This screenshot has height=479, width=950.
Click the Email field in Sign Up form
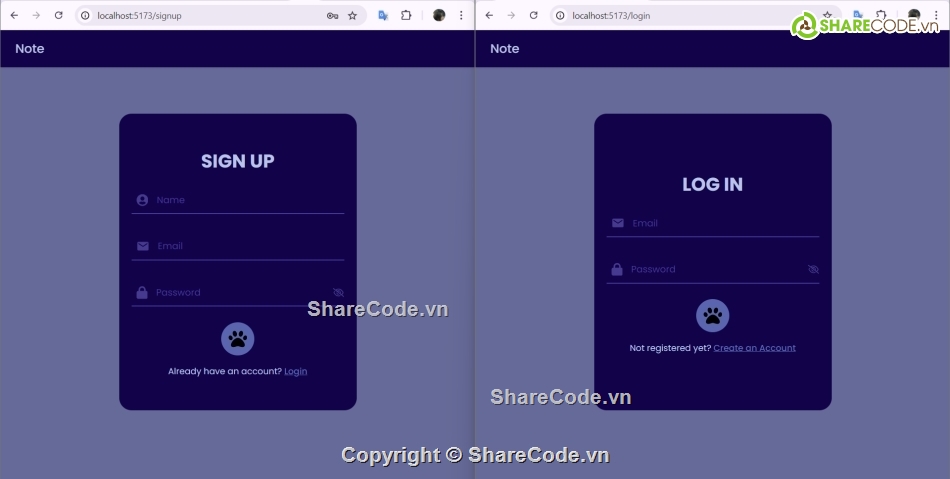pos(245,246)
